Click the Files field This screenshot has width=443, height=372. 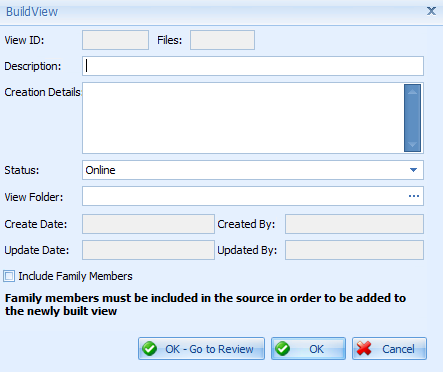click(222, 40)
